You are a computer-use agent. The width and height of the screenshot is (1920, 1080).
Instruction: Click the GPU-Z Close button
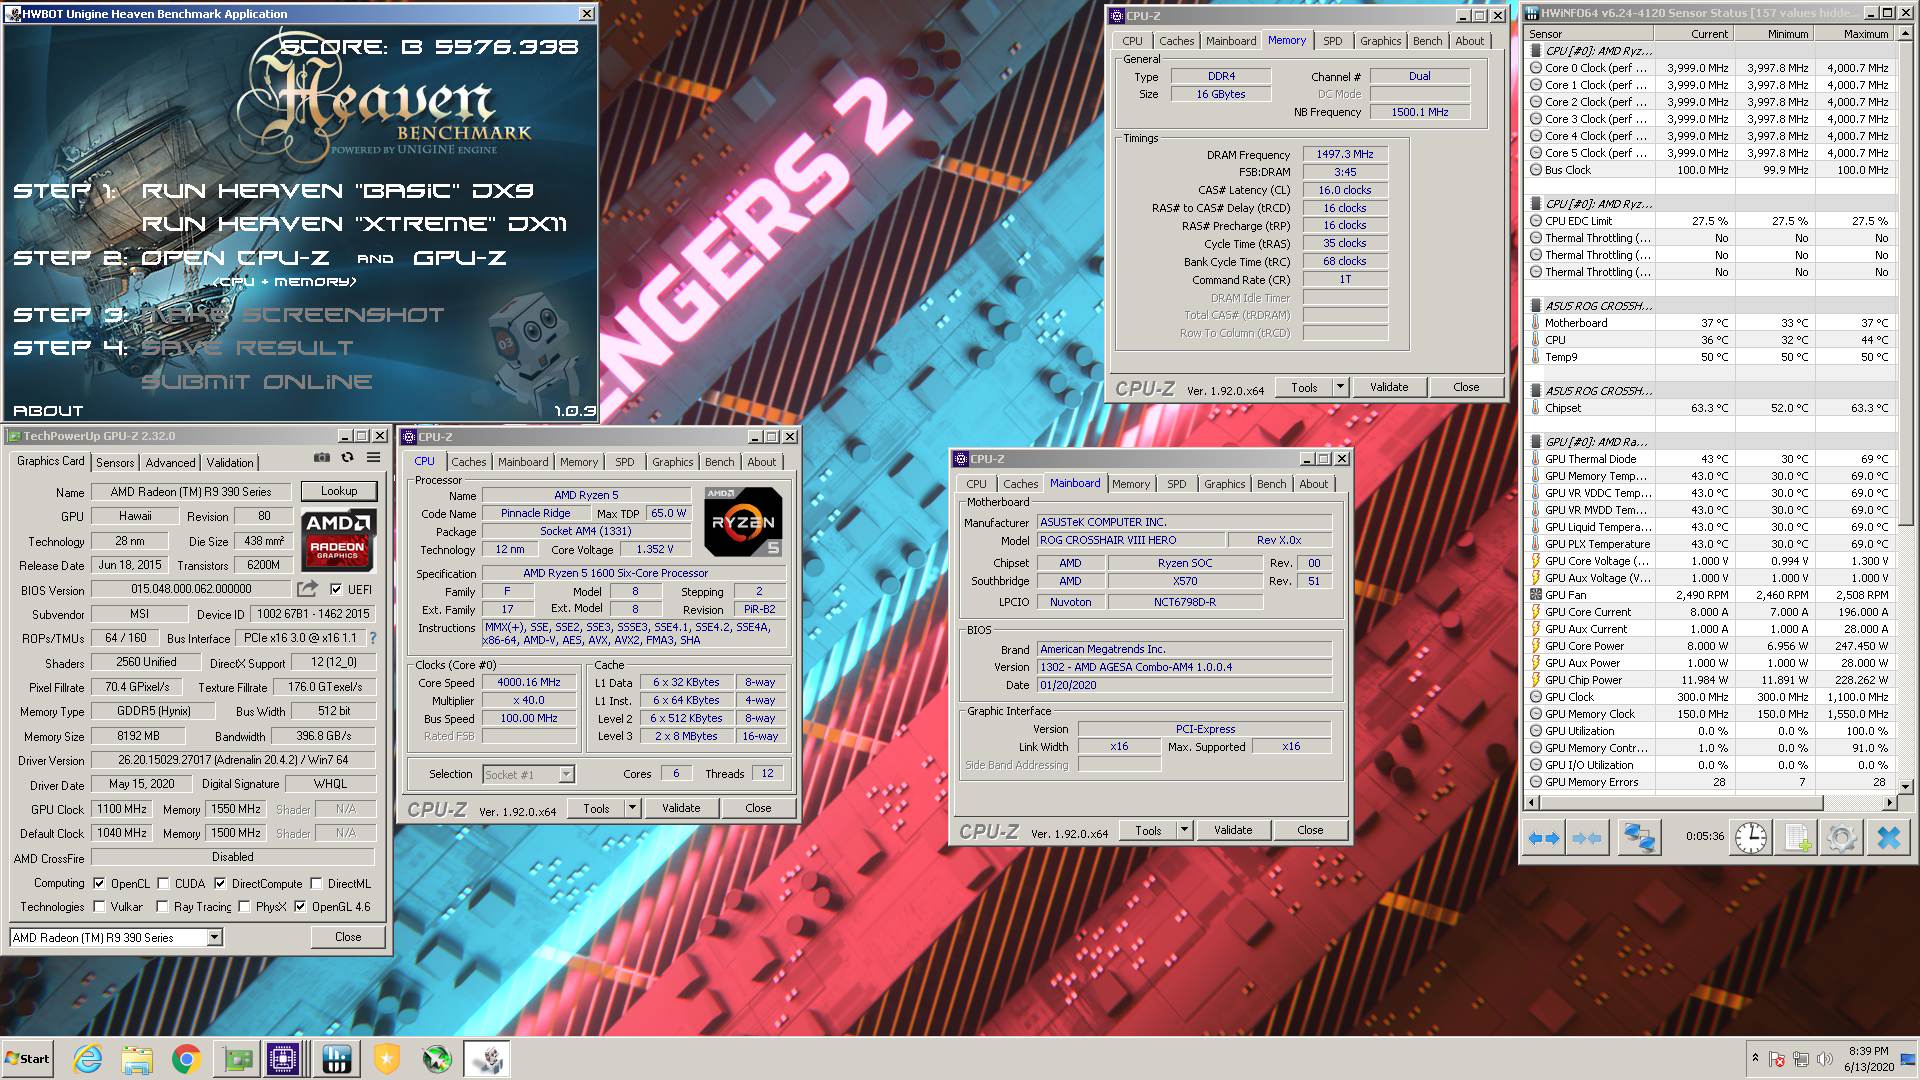(348, 937)
